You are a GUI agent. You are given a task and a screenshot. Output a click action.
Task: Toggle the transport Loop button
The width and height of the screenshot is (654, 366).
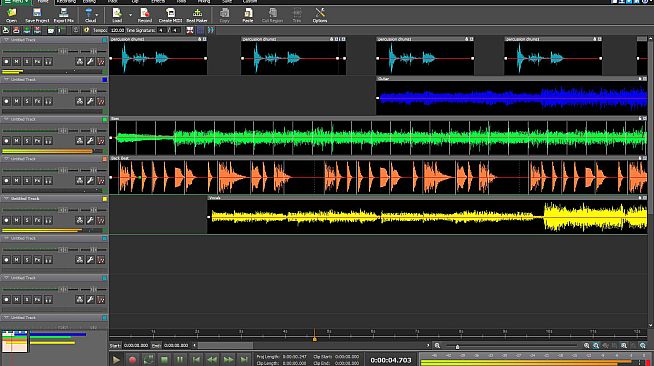click(148, 359)
